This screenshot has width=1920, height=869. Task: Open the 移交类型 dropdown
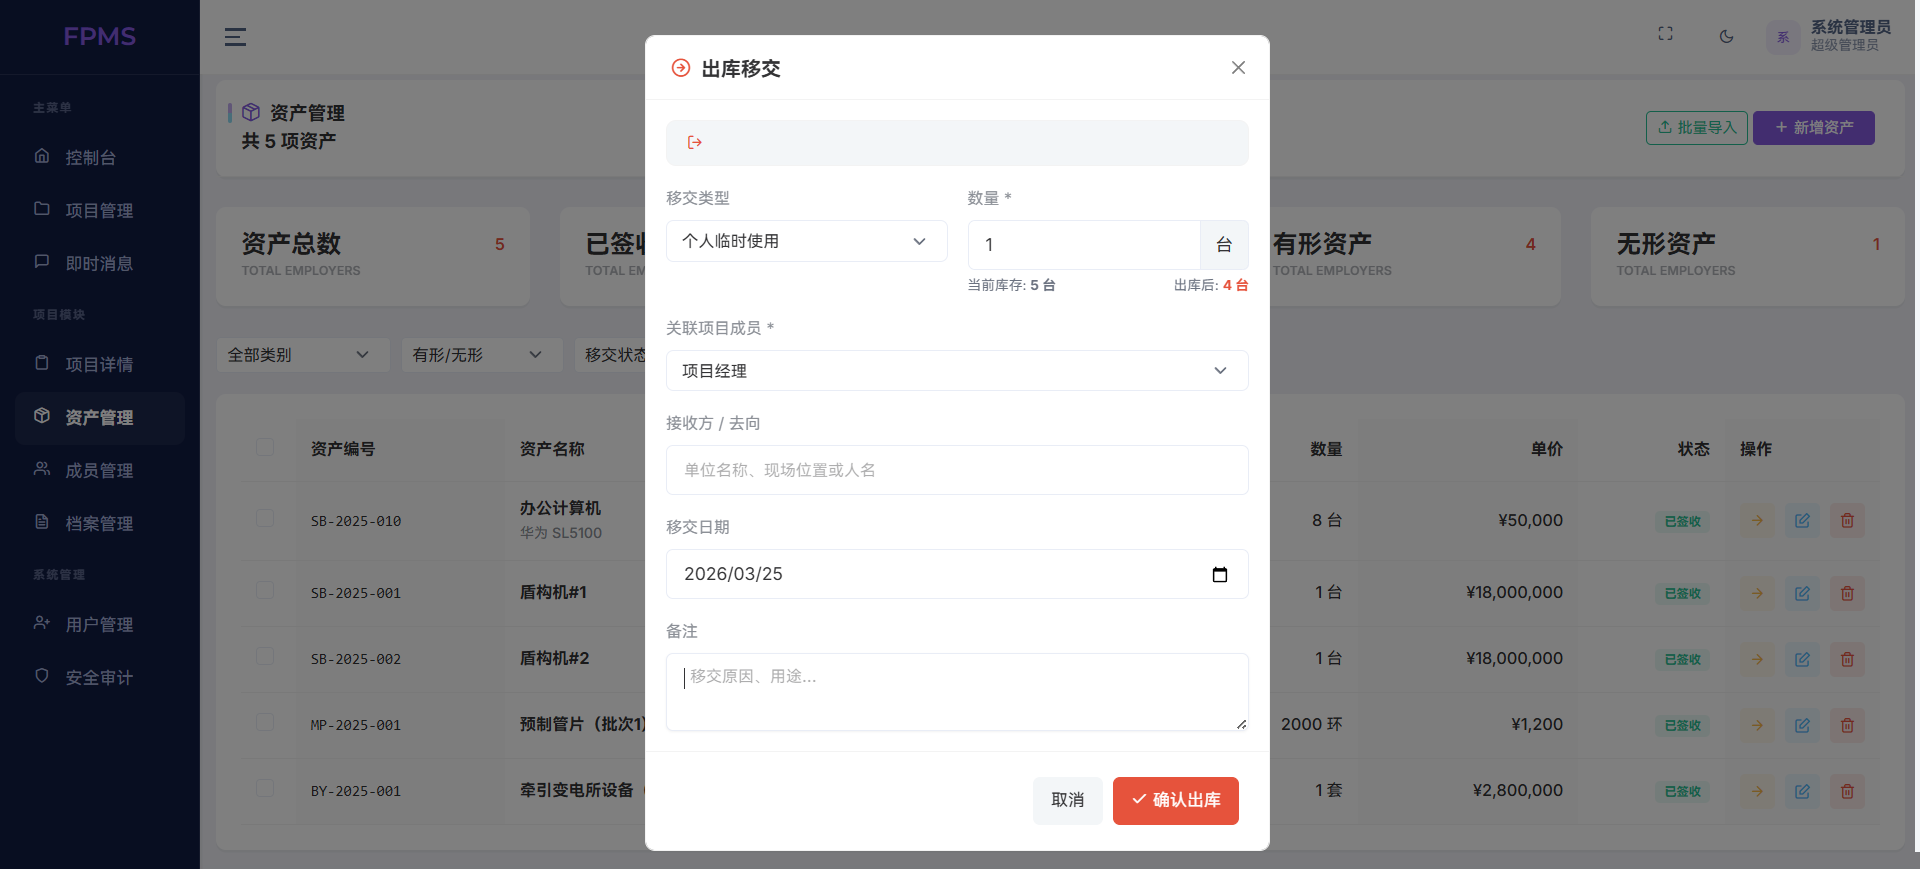[x=806, y=241]
